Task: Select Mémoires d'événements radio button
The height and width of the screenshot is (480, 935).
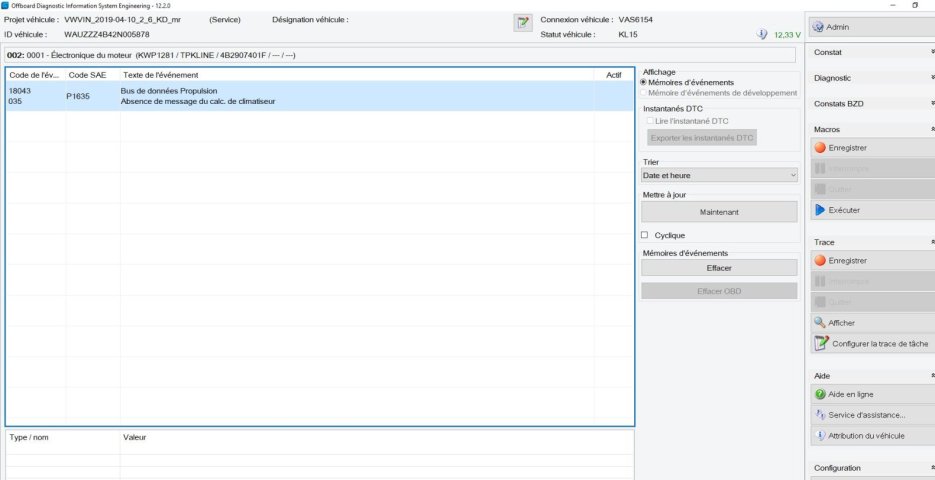Action: tap(643, 82)
